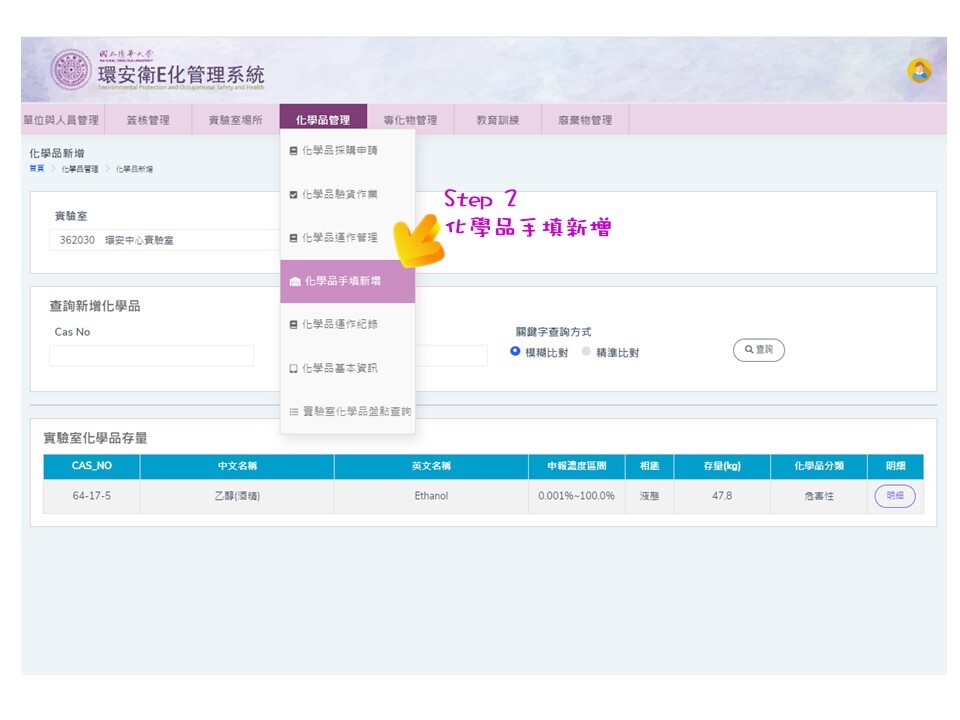The image size is (960, 720).
Task: Click the user avatar icon
Action: coord(918,71)
